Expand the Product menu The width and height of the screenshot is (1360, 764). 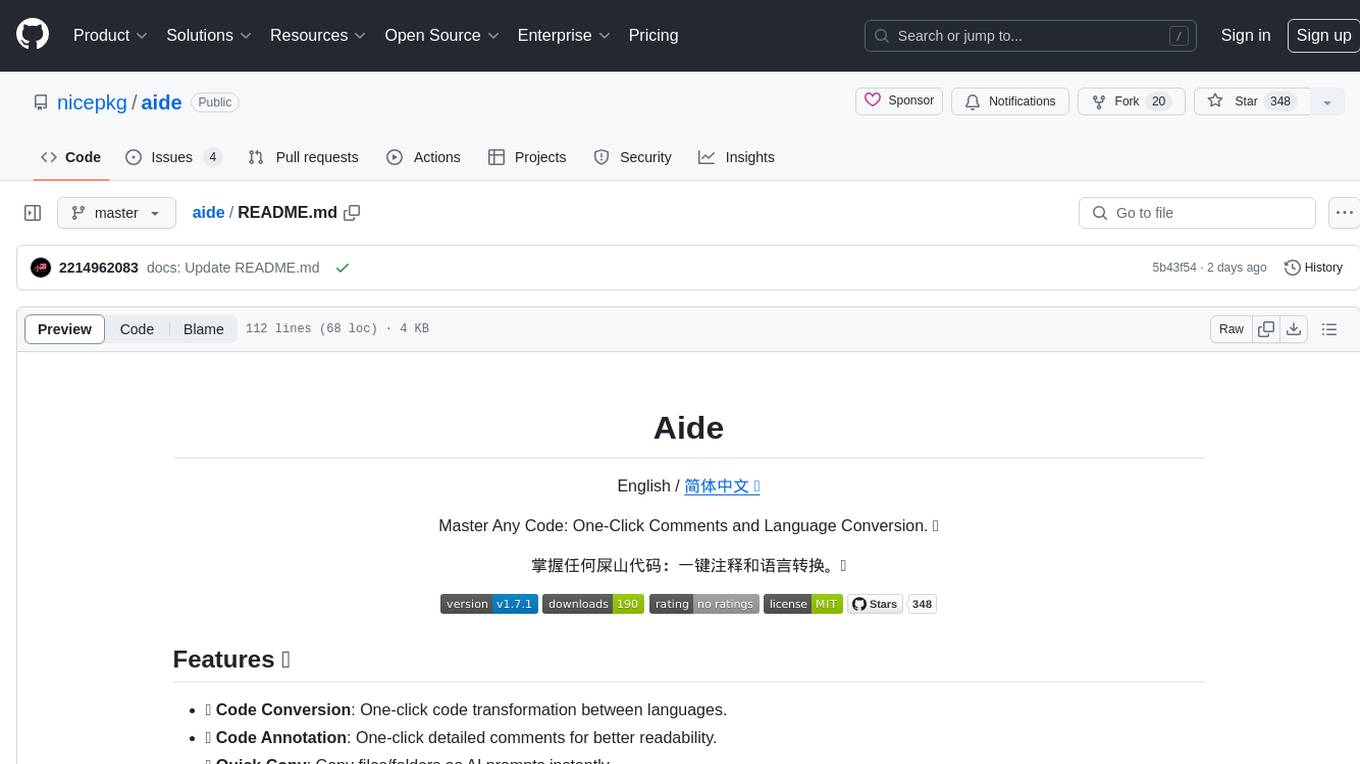click(x=110, y=35)
